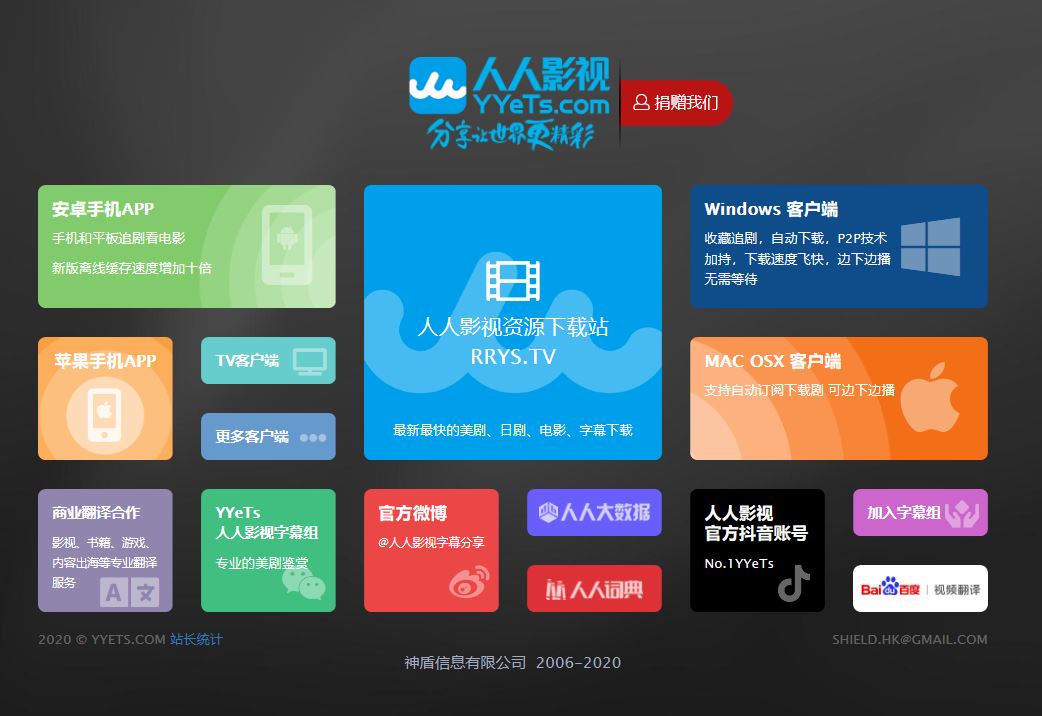Click the Windows logo icon
The width and height of the screenshot is (1042, 716).
pyautogui.click(x=930, y=247)
